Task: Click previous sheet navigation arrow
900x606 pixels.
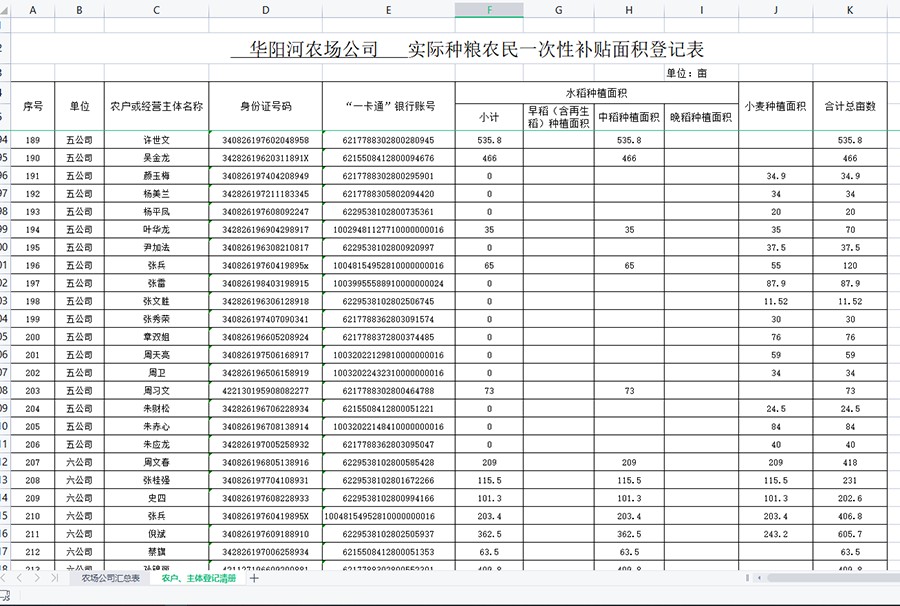Action: 18,578
